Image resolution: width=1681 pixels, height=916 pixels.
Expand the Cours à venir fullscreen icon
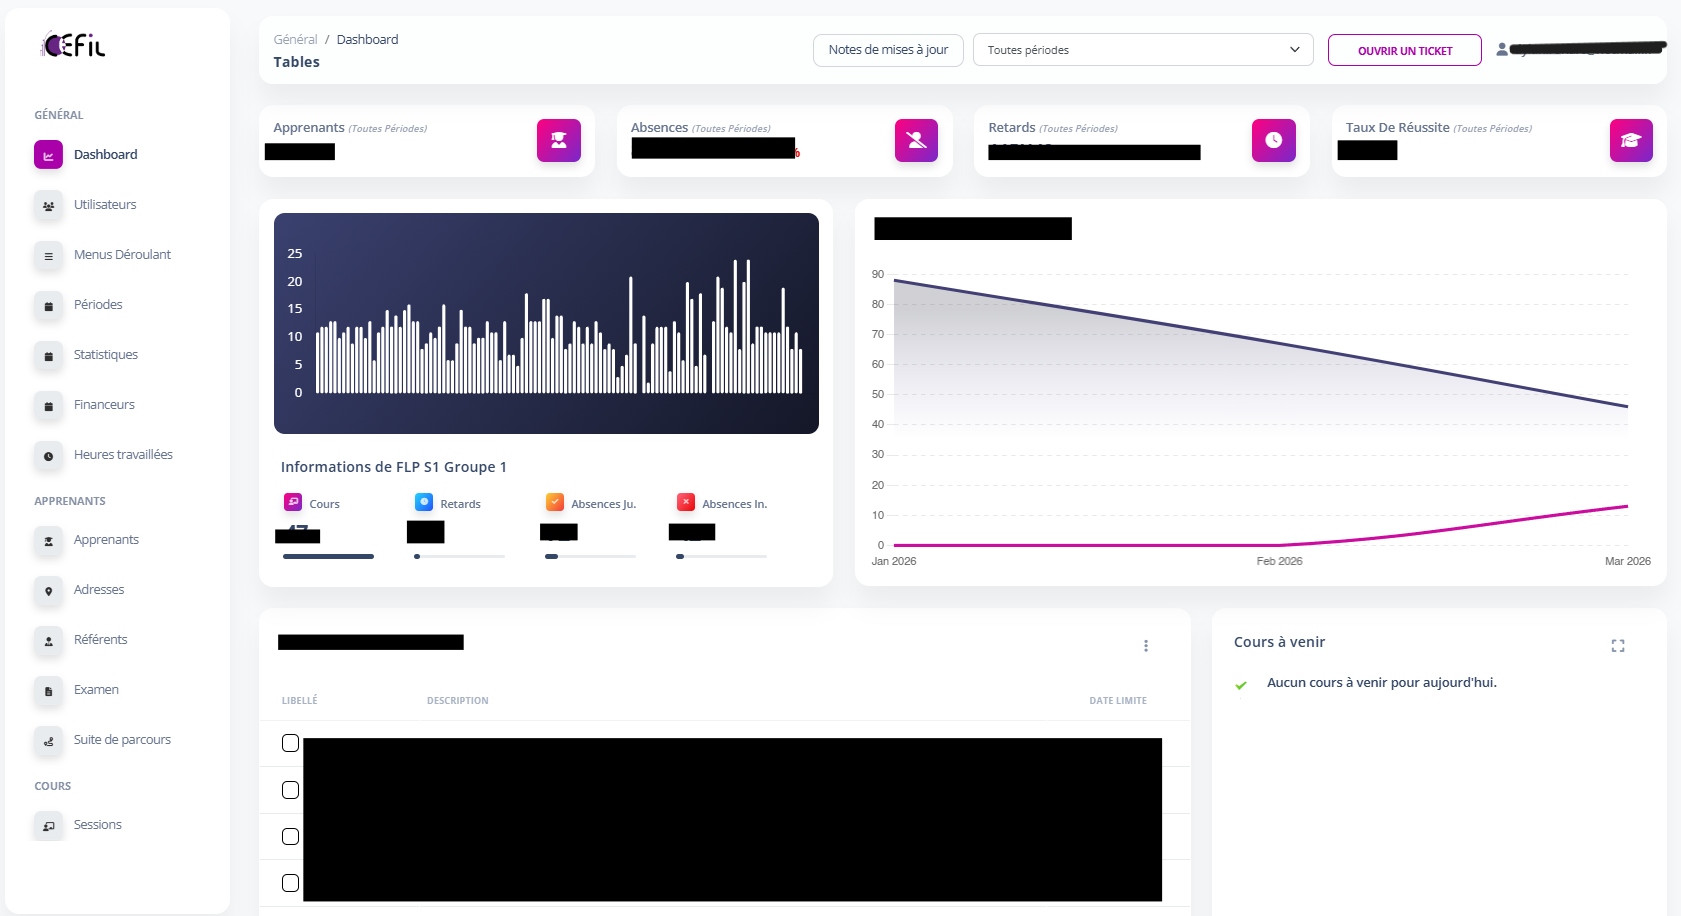[1617, 646]
